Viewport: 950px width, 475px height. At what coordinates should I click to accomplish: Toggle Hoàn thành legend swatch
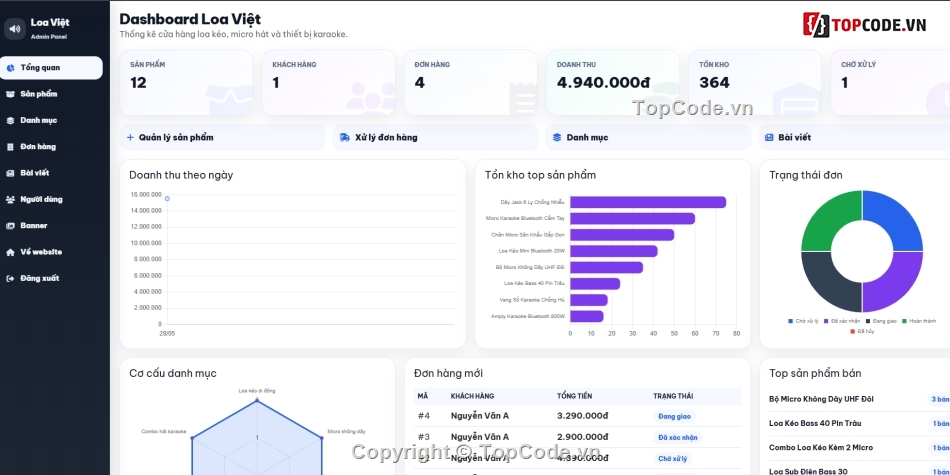(x=905, y=321)
